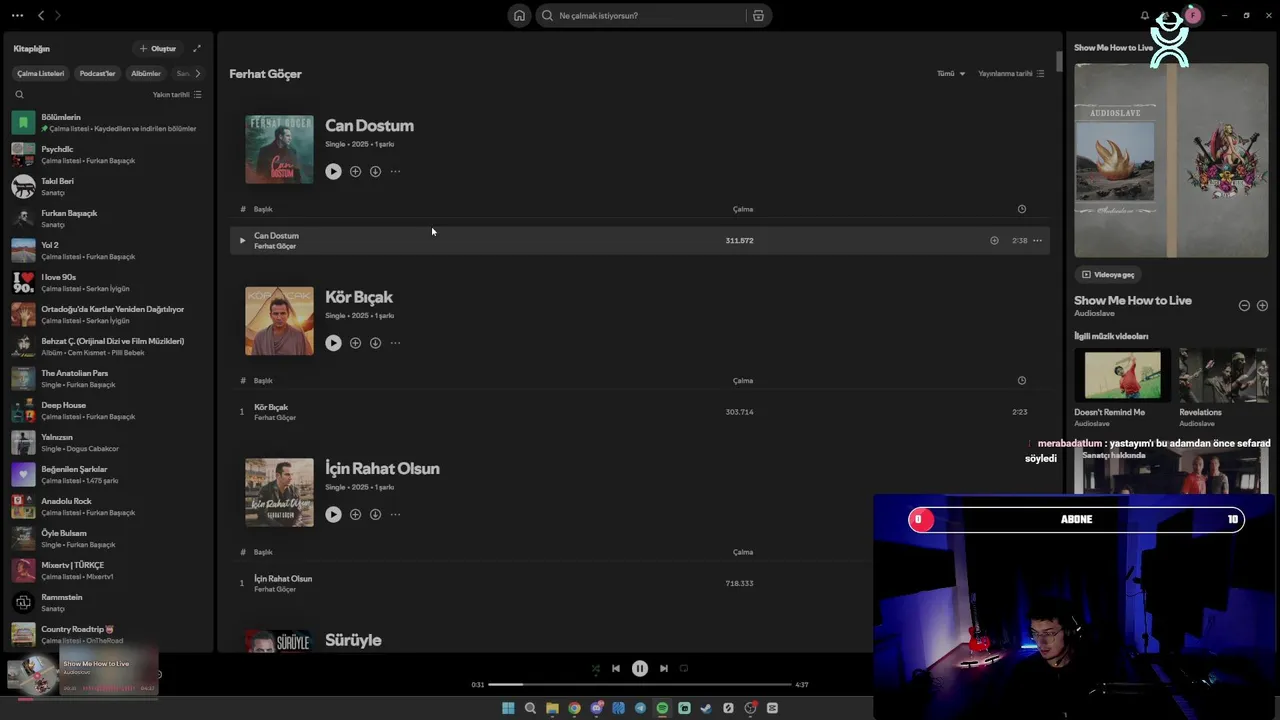The width and height of the screenshot is (1280, 720).
Task: Play the Can Dostum track row
Action: pos(242,240)
